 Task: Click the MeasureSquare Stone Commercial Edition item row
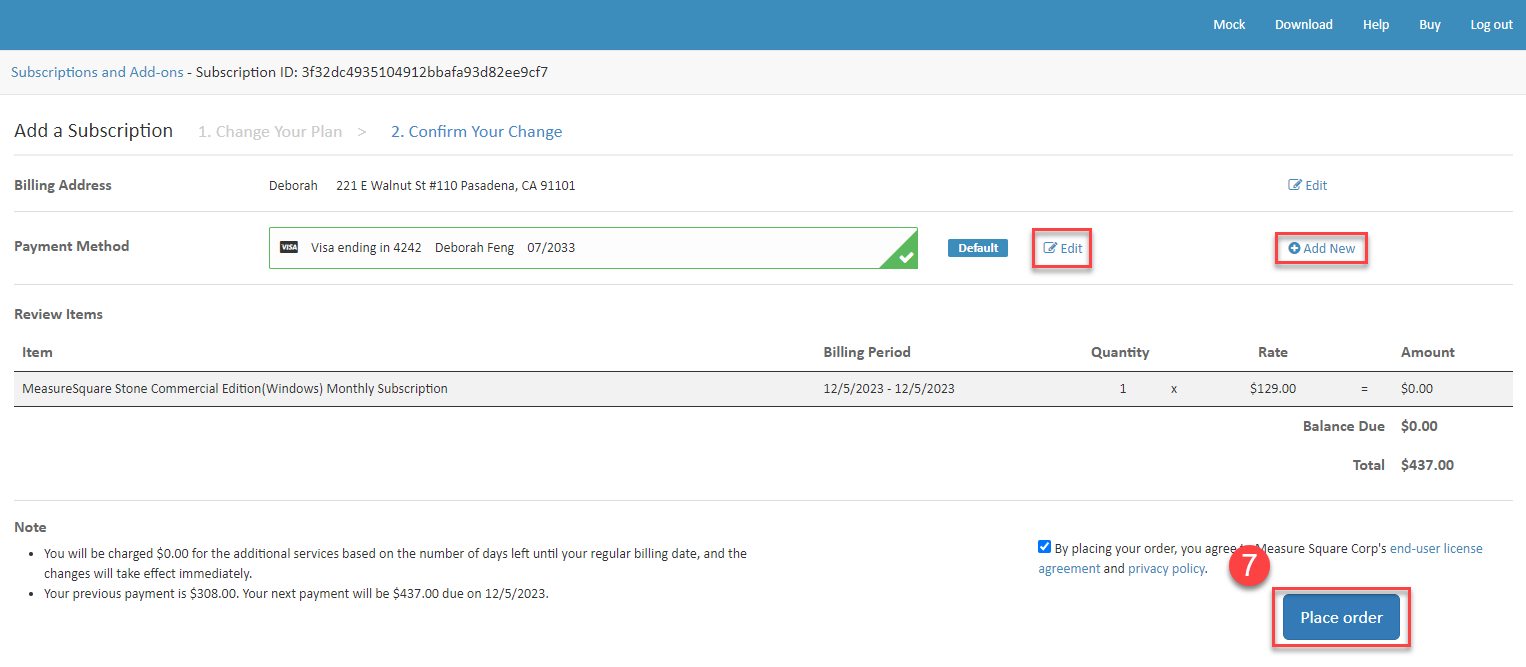pyautogui.click(x=763, y=389)
